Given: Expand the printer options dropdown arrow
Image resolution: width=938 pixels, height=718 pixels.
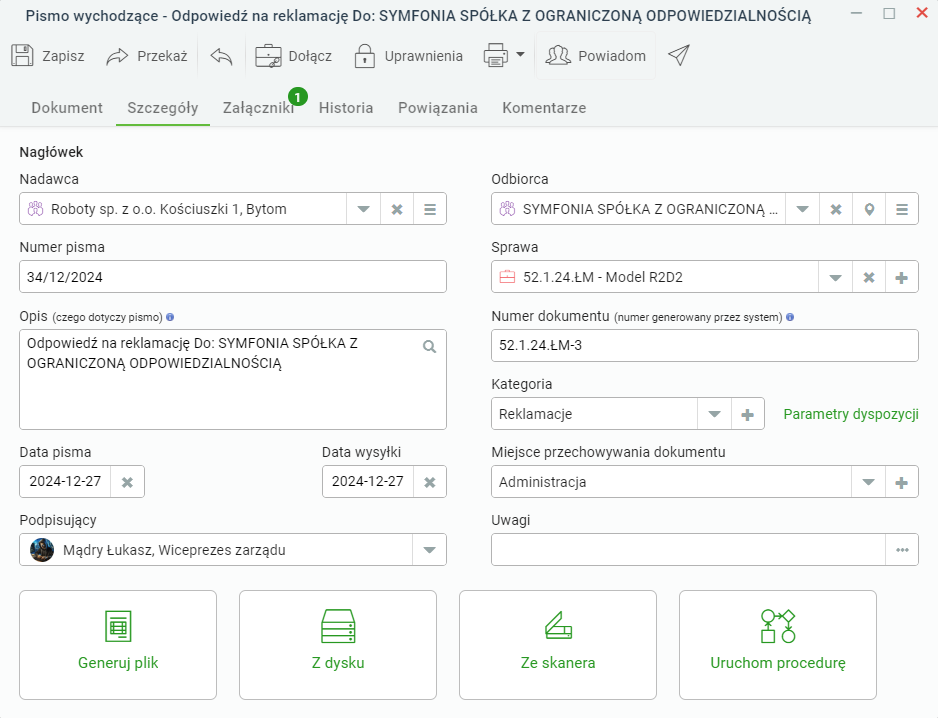Looking at the screenshot, I should click(520, 54).
